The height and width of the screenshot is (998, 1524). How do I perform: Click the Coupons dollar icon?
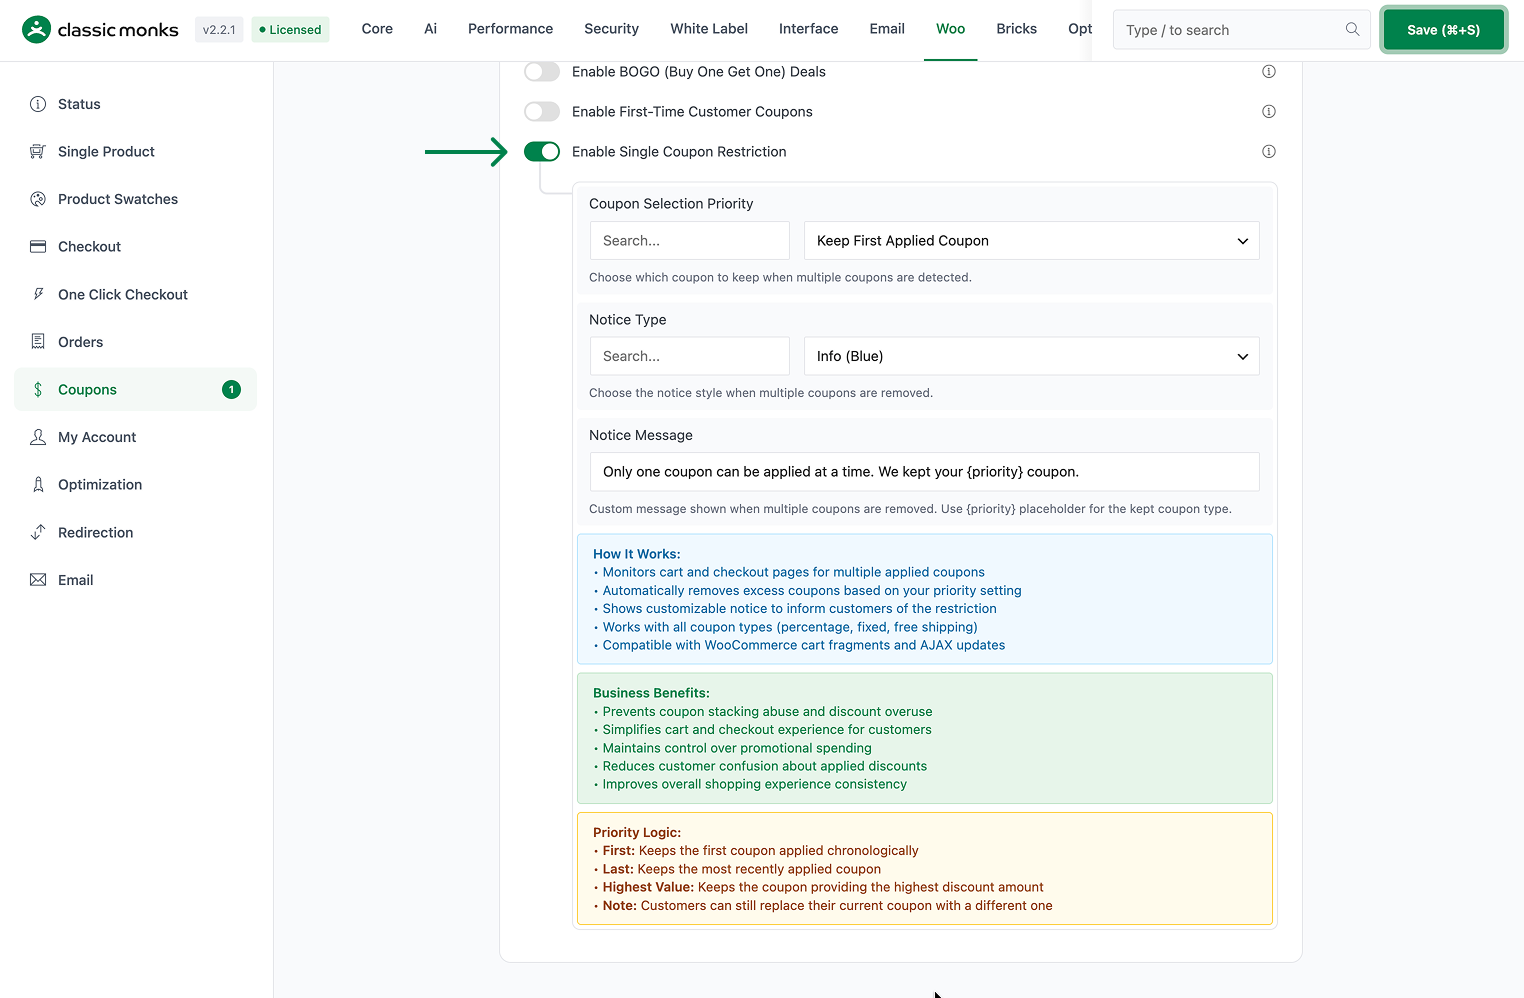[38, 389]
